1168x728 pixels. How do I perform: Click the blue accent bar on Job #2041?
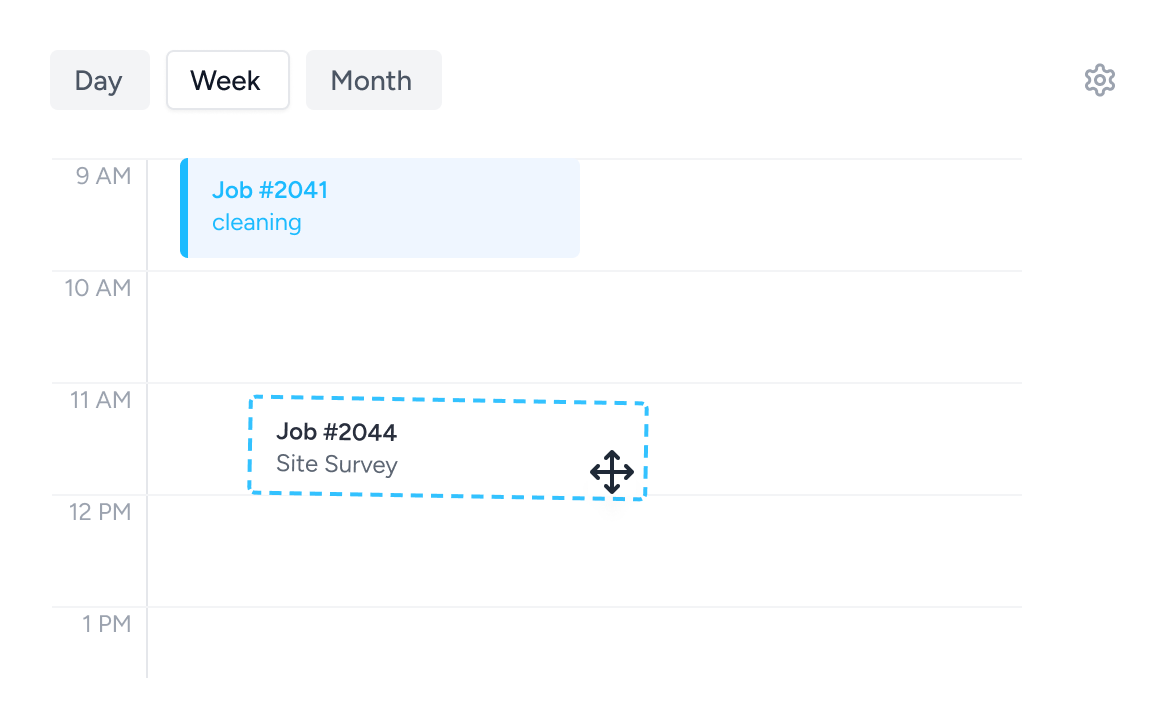pyautogui.click(x=184, y=208)
